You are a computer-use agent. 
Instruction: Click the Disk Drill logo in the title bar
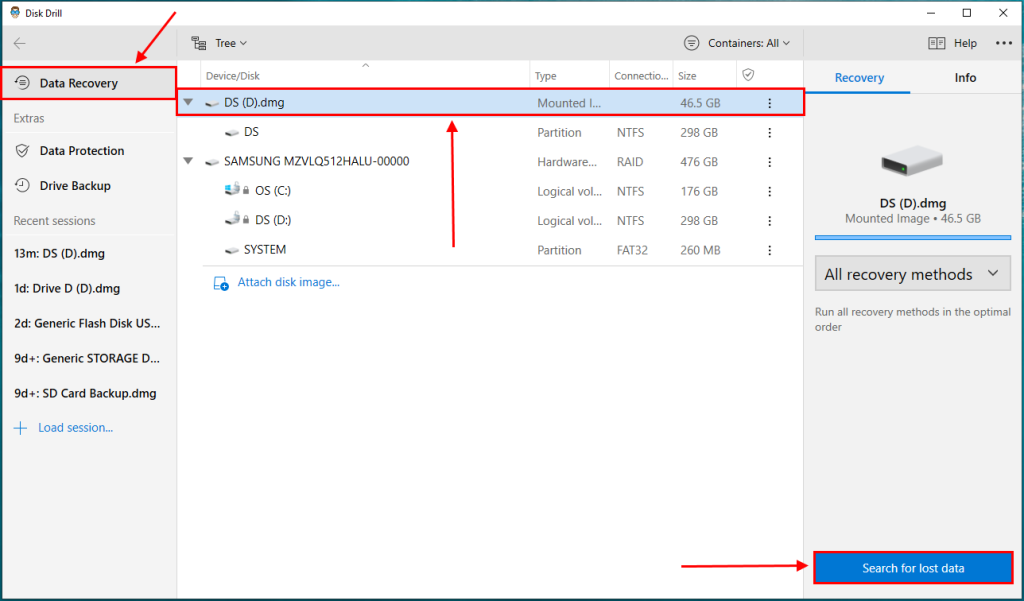12,12
